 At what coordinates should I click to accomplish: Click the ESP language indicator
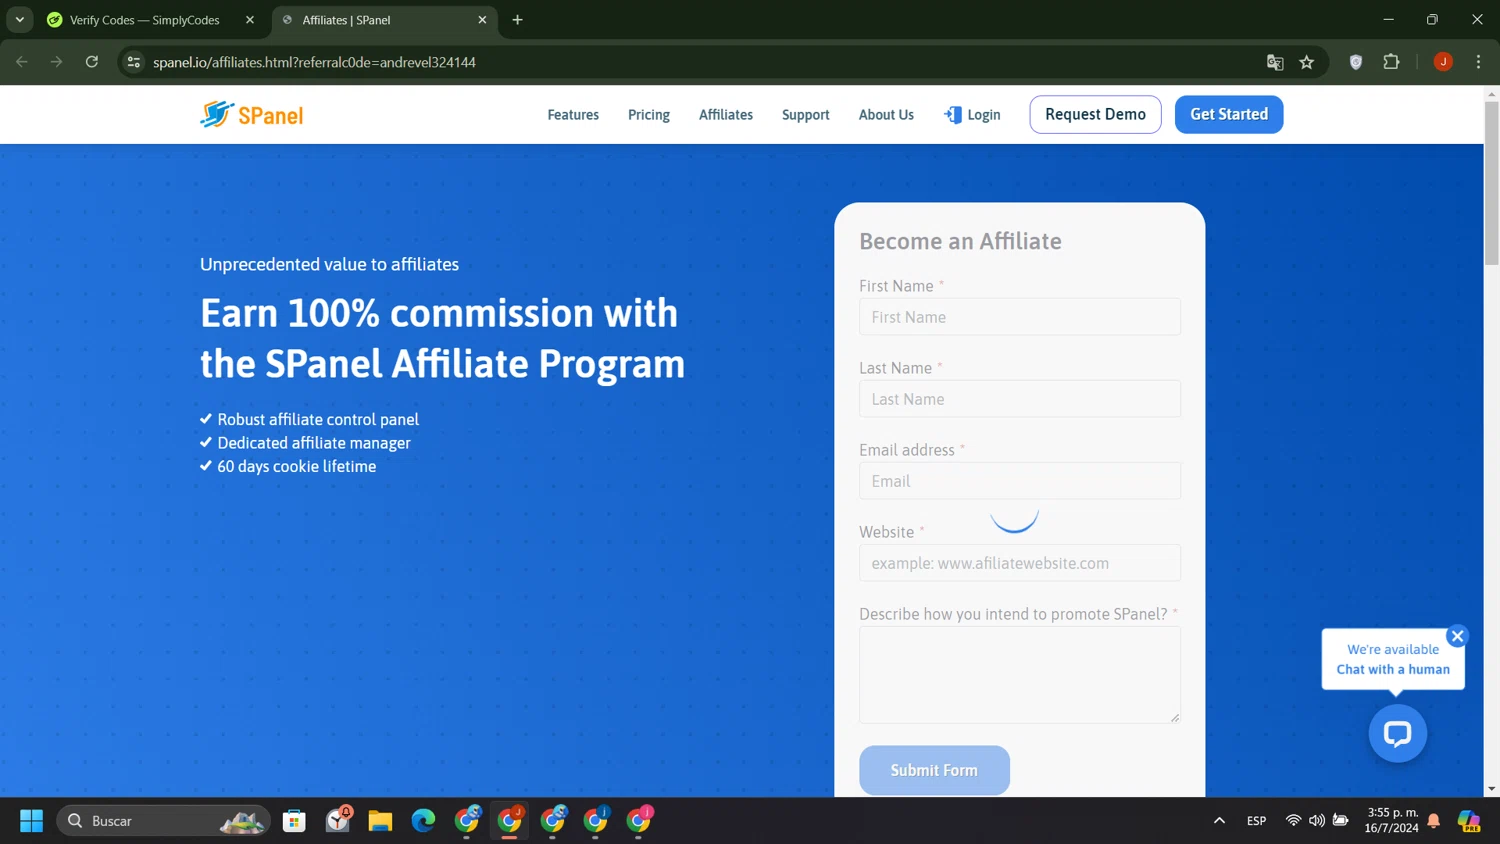tap(1257, 821)
